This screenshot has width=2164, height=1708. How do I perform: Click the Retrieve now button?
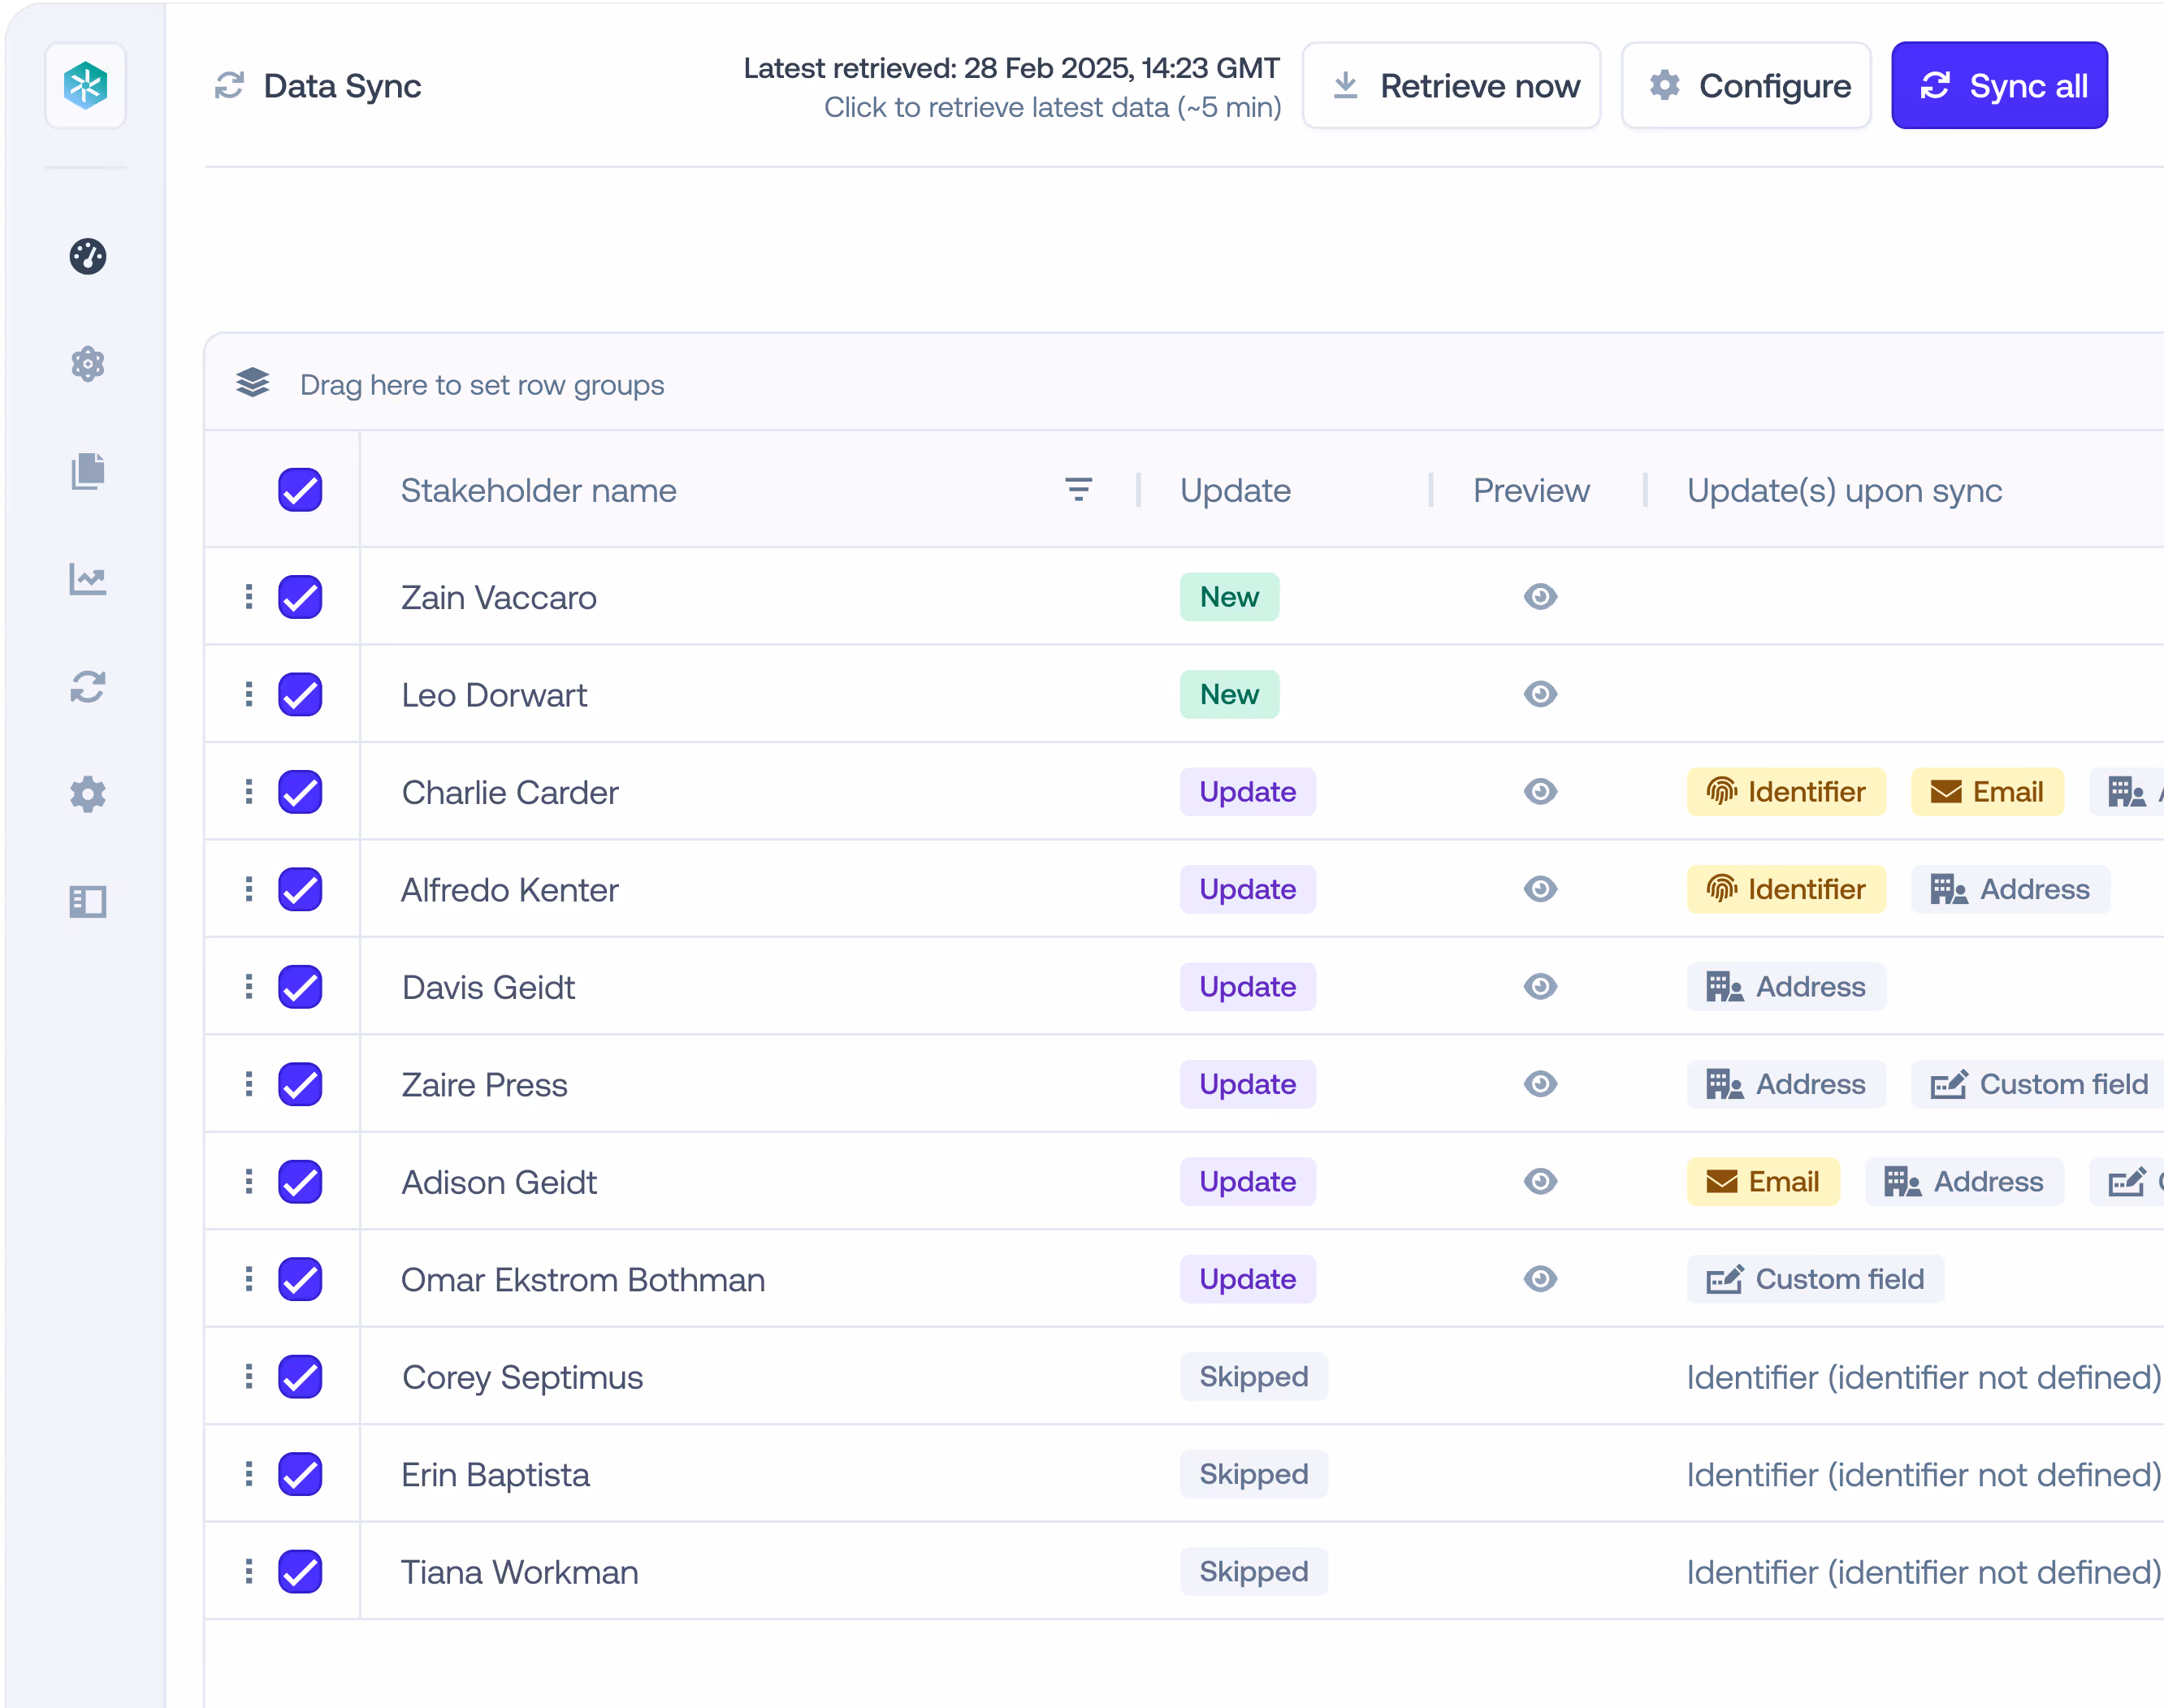pos(1451,86)
